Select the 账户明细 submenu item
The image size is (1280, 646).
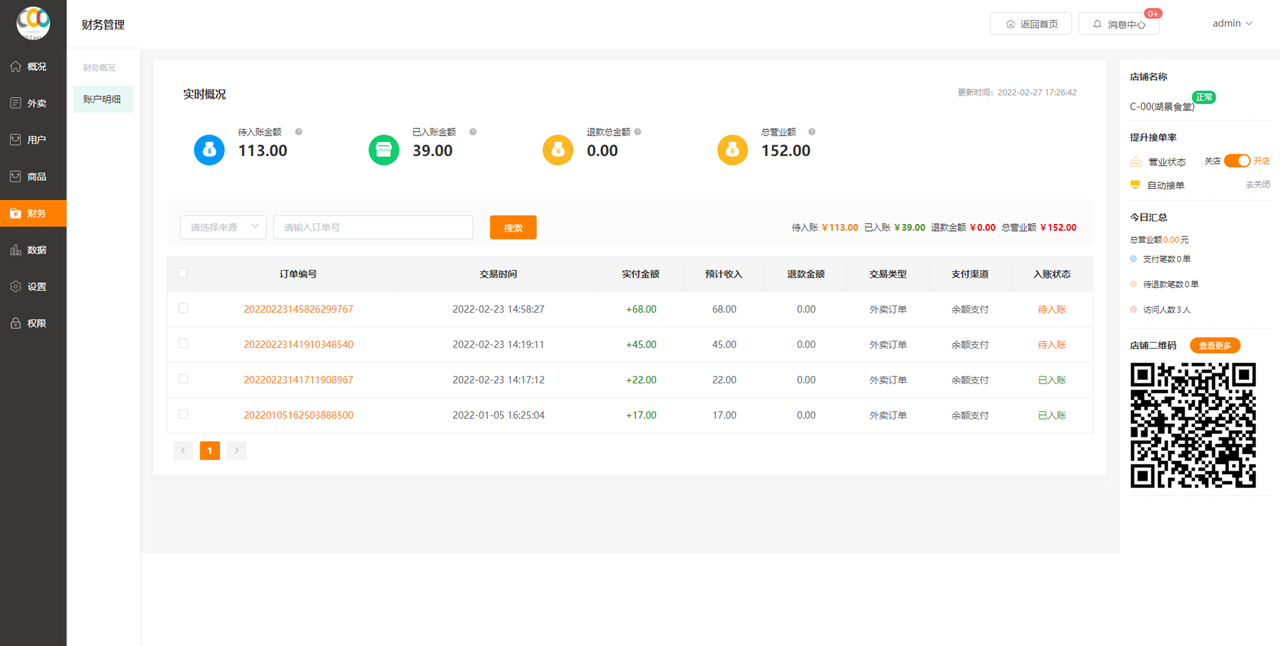click(x=102, y=99)
